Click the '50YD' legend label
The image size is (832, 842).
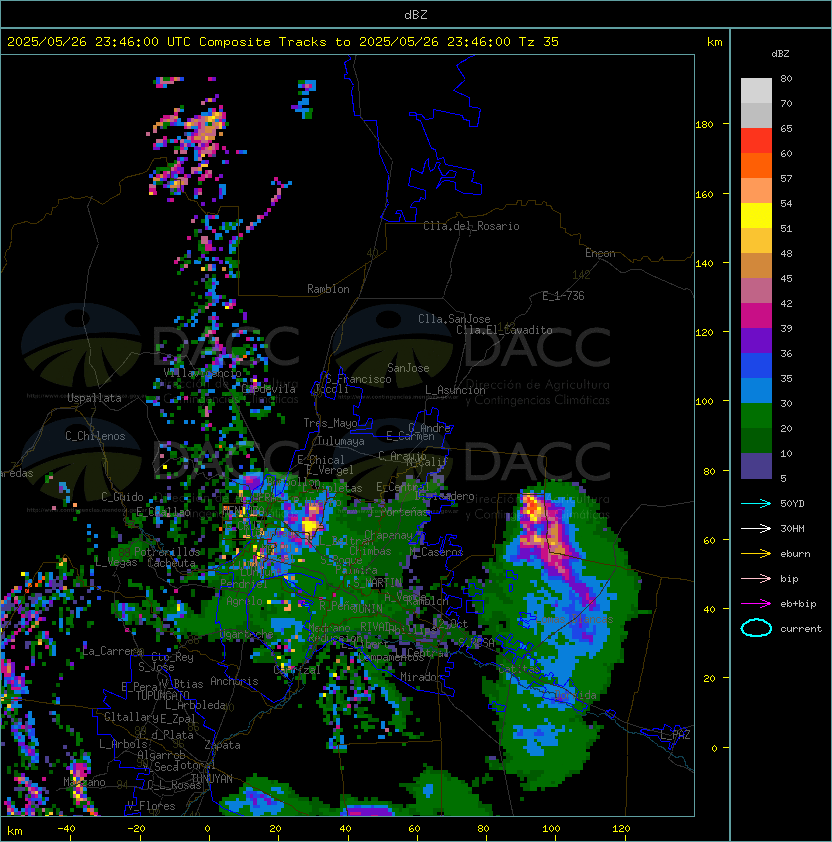coord(792,504)
